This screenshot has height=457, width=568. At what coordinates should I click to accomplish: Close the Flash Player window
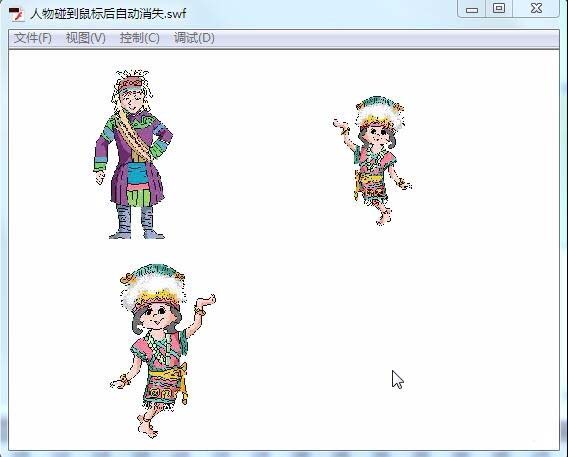tap(536, 9)
